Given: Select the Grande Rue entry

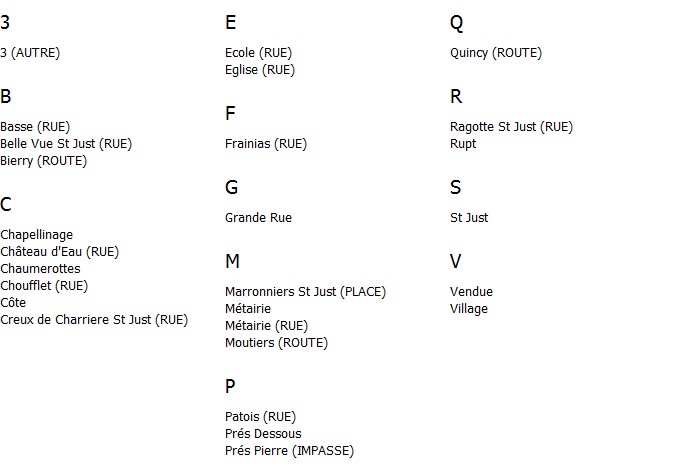Looking at the screenshot, I should point(258,218).
